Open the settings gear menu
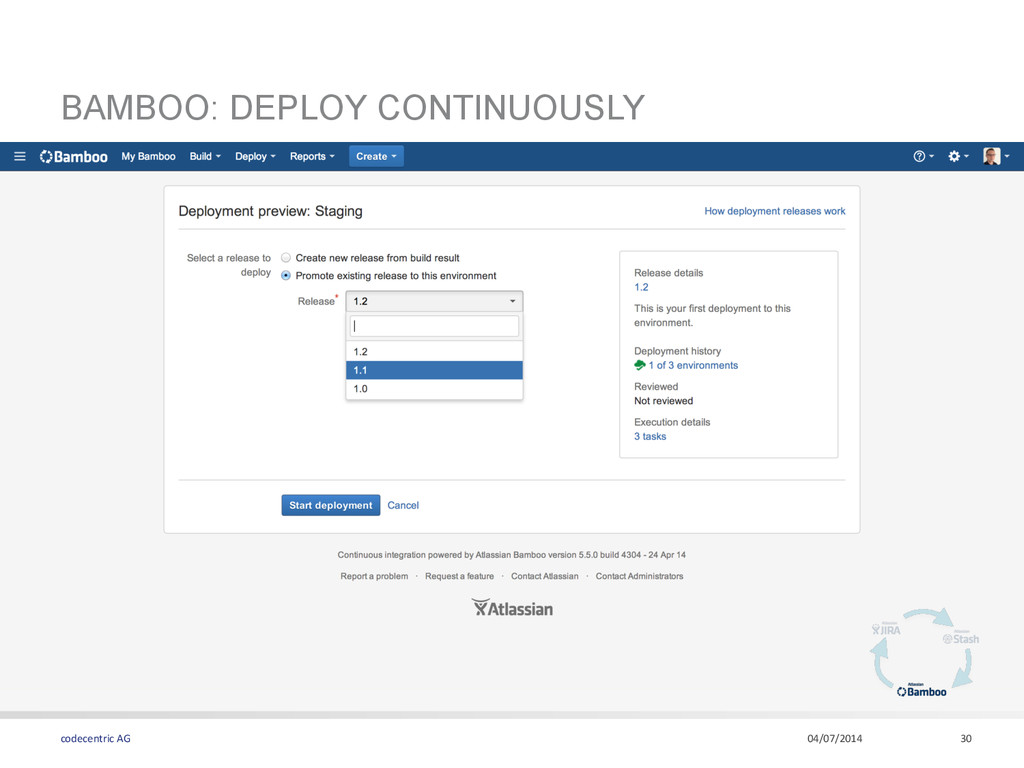The height and width of the screenshot is (768, 1024). pyautogui.click(x=958, y=156)
